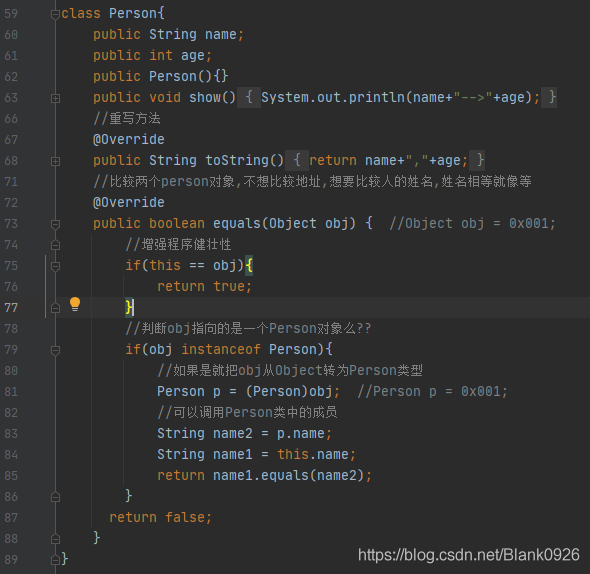Viewport: 590px width, 574px height.
Task: Expand the folded show() method
Action: pyautogui.click(x=55, y=98)
